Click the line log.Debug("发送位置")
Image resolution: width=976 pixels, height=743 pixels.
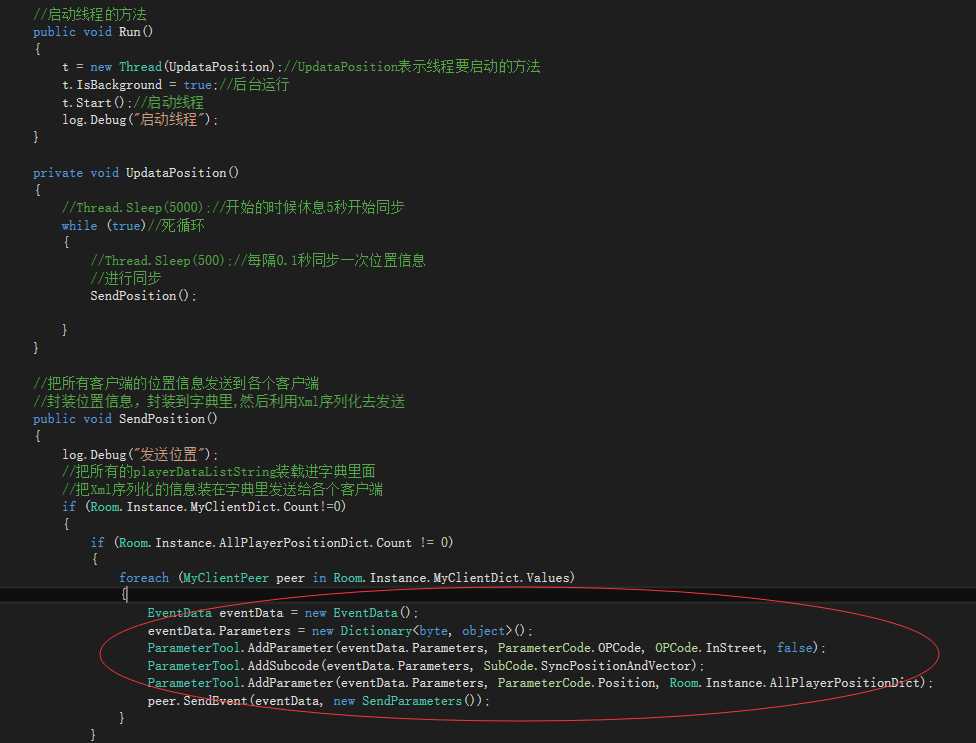(x=140, y=454)
